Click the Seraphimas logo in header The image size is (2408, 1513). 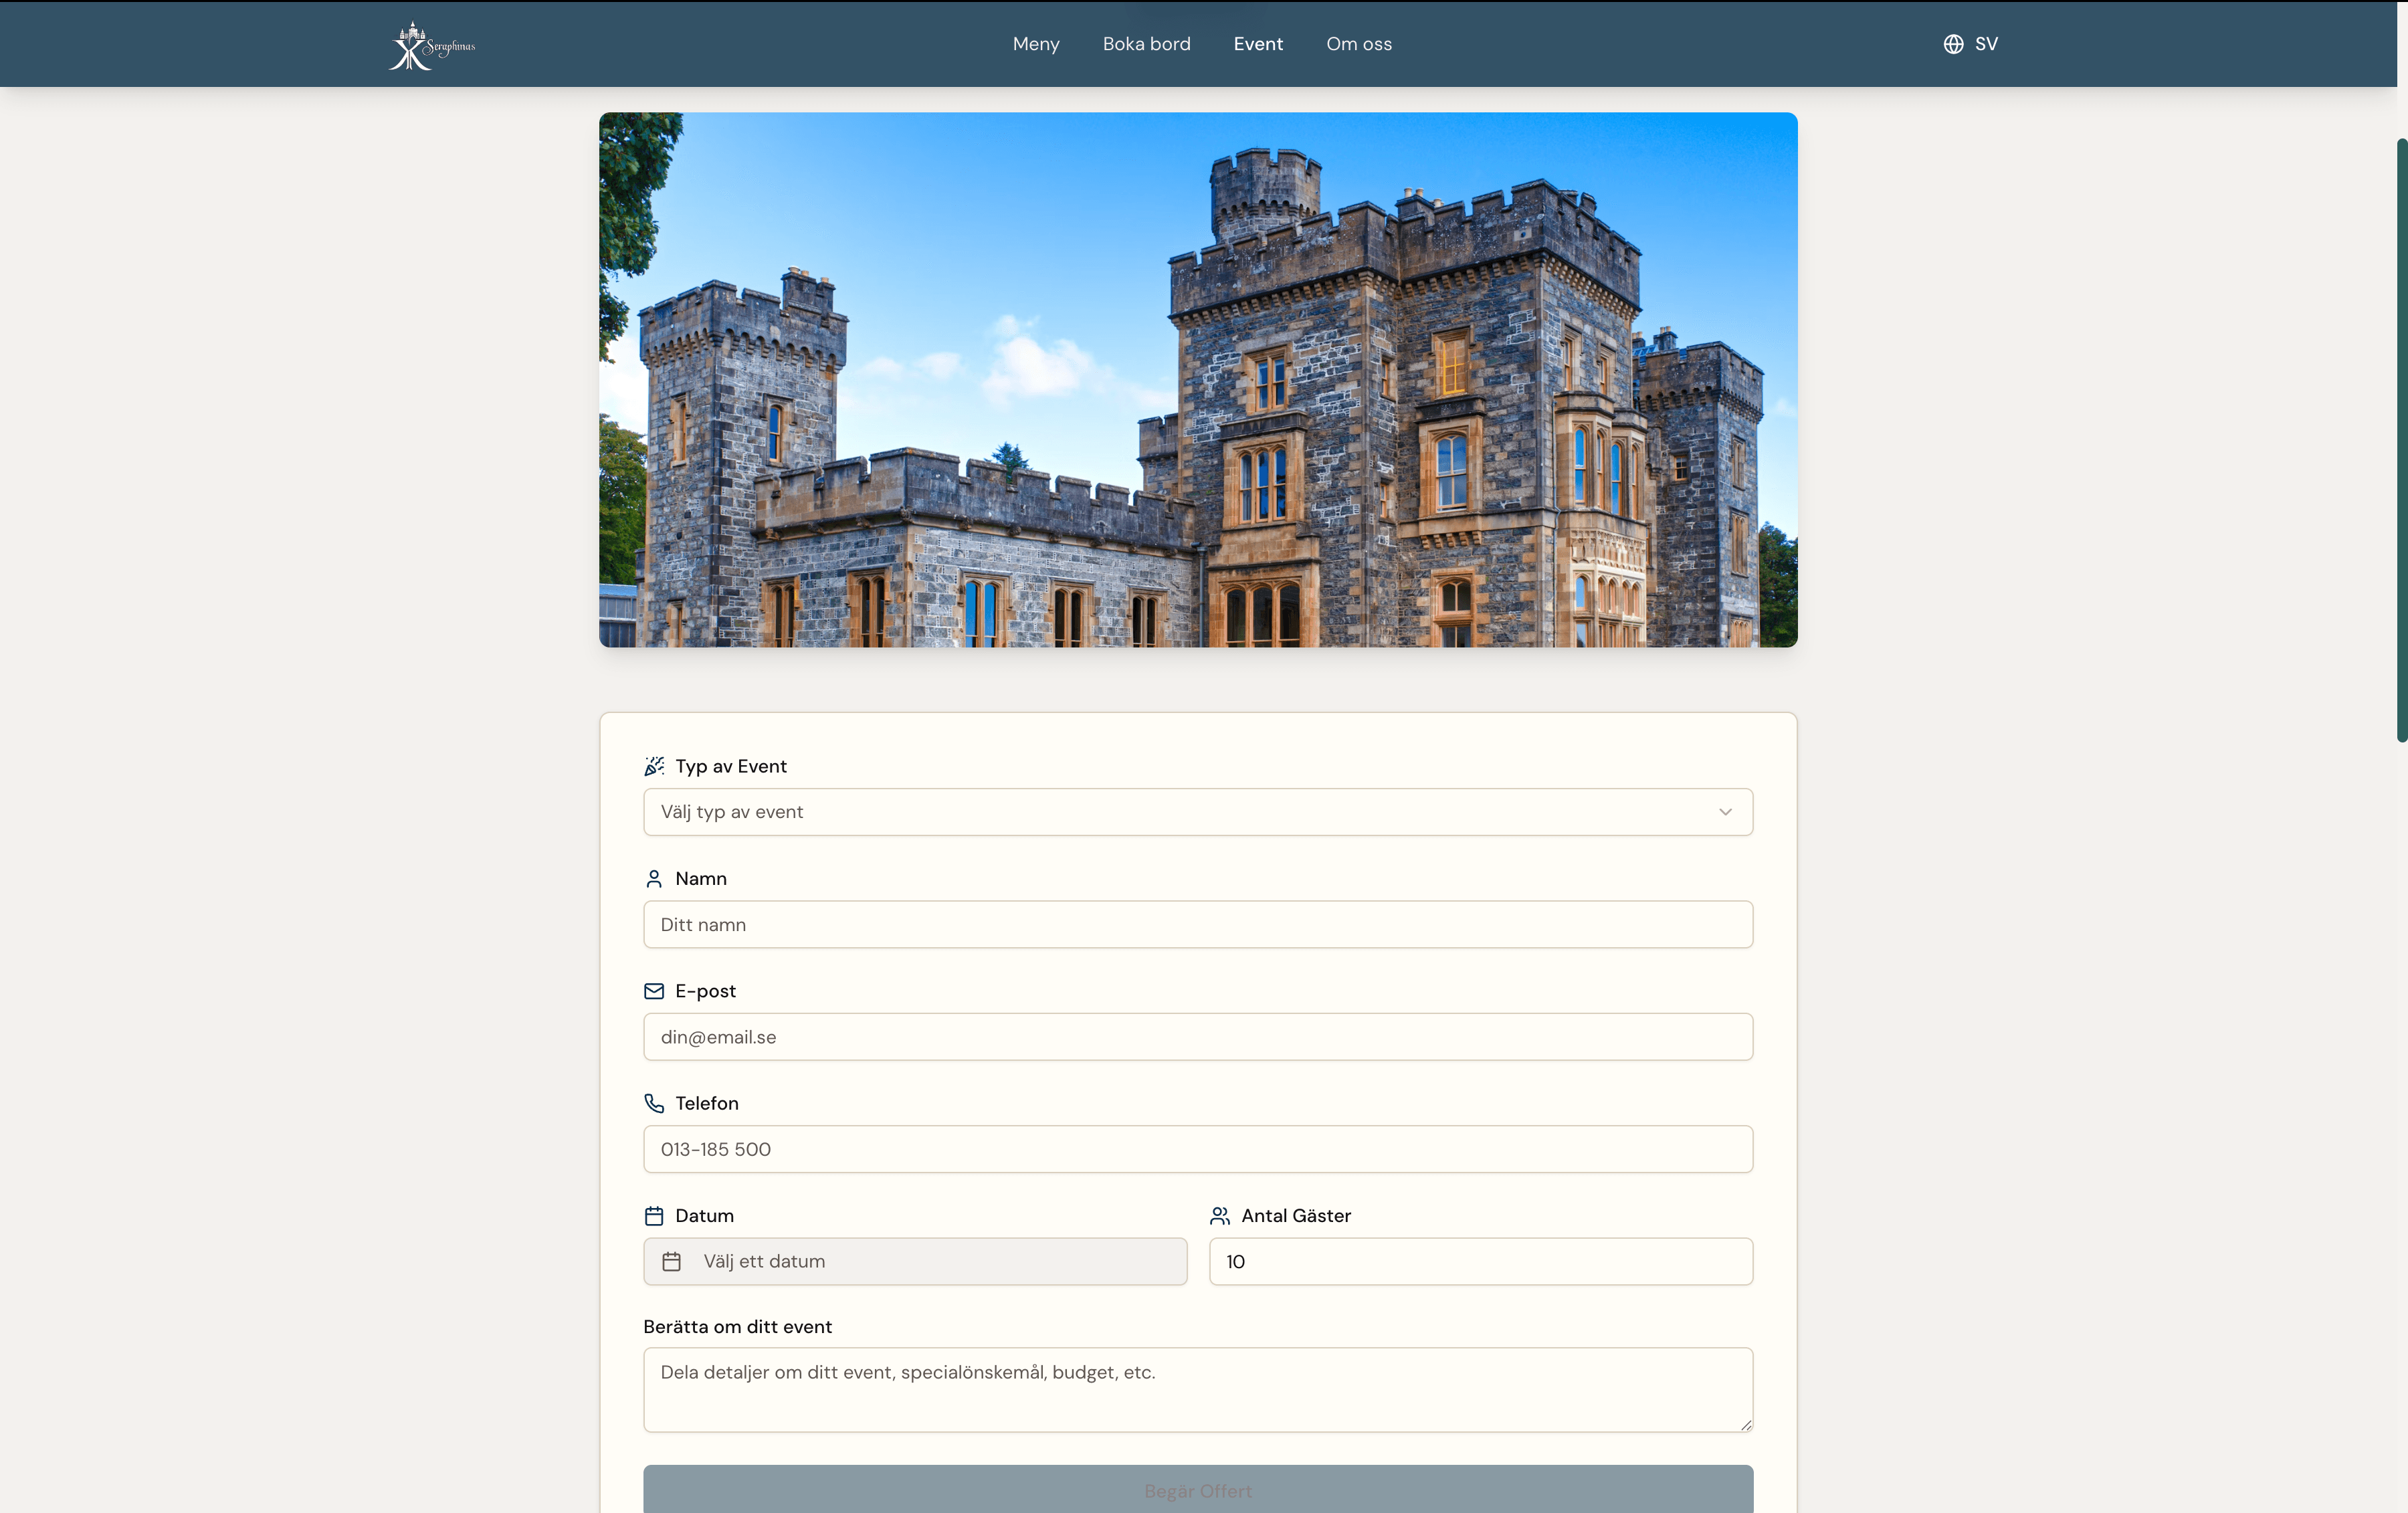point(431,46)
